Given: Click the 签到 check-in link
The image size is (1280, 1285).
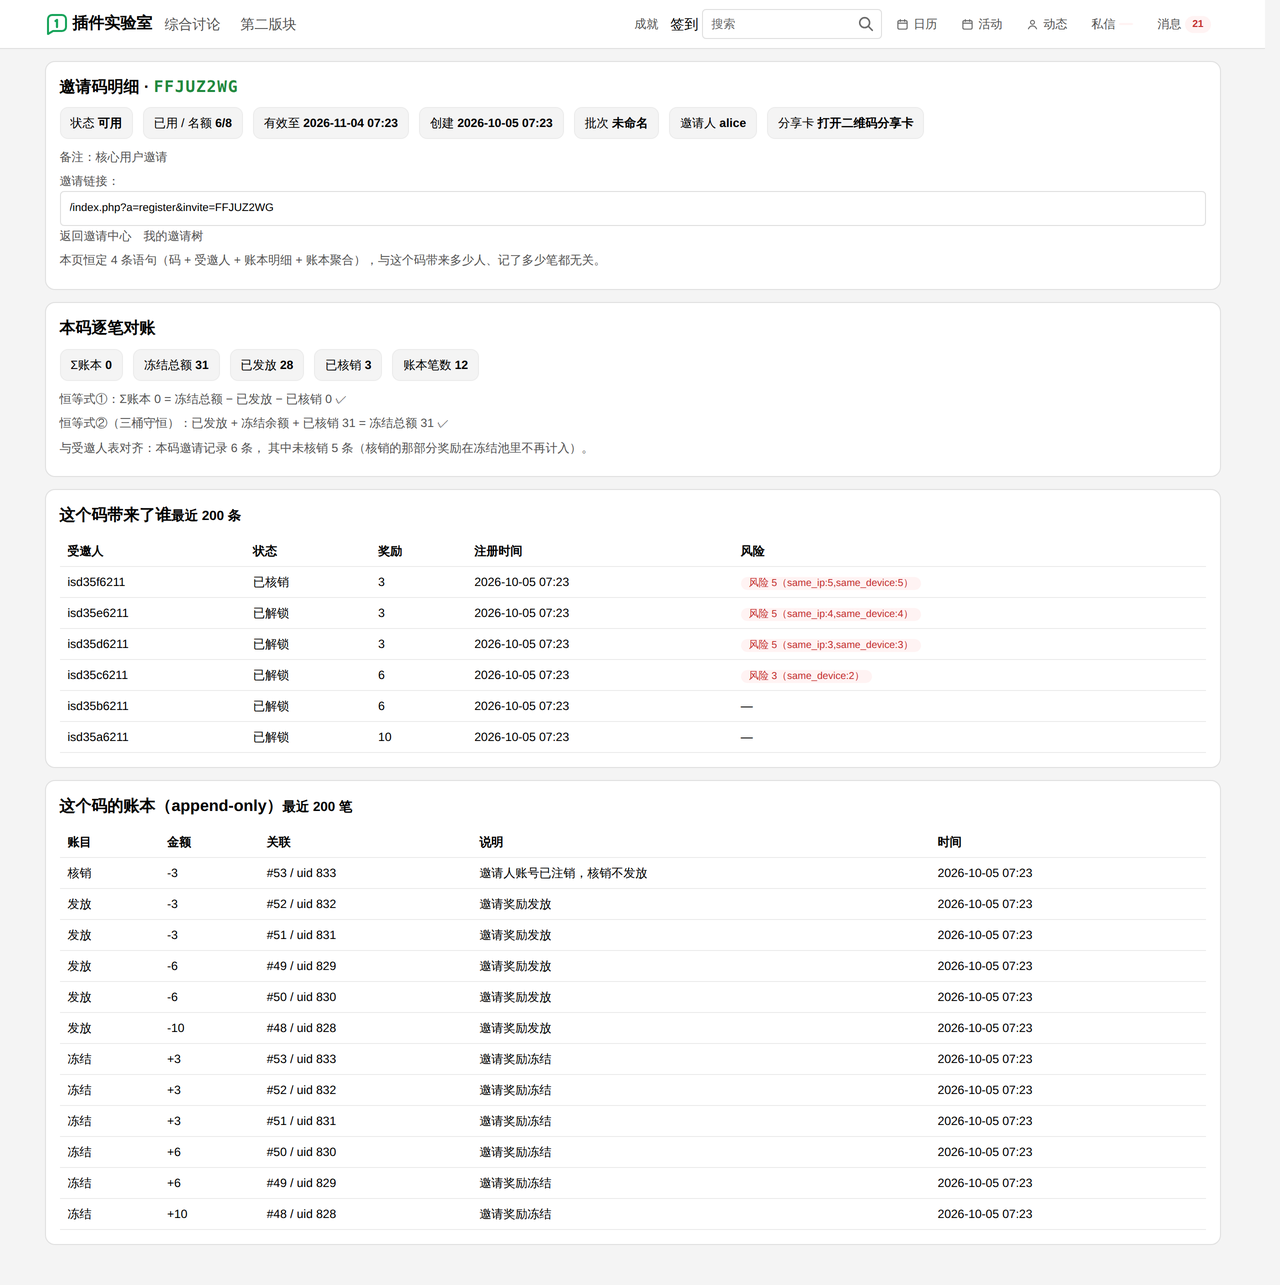Looking at the screenshot, I should [684, 24].
